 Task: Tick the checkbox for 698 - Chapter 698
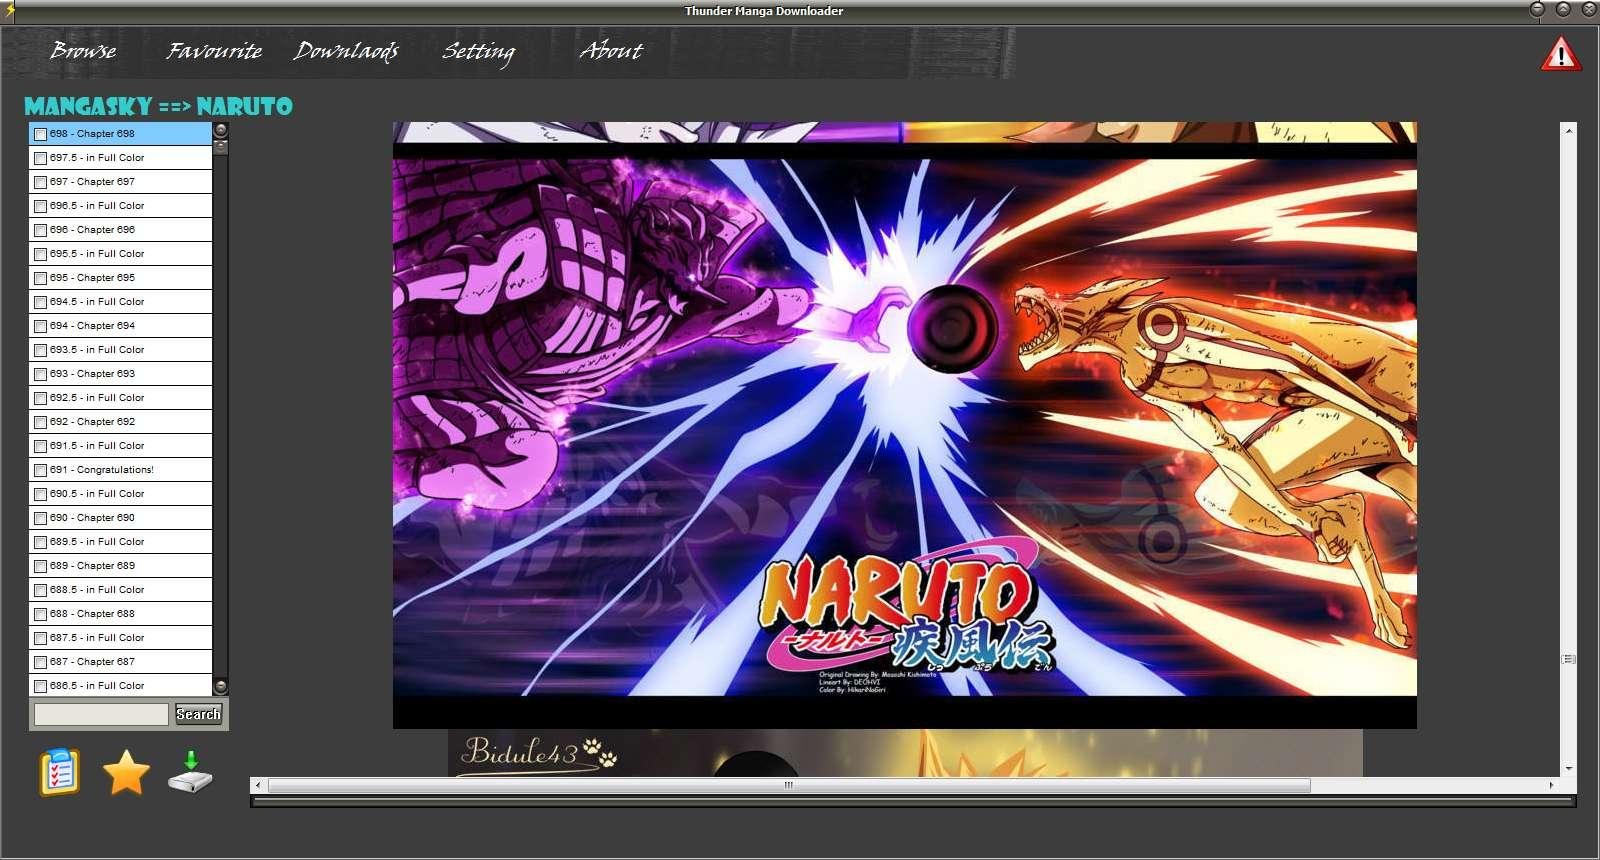coord(41,134)
